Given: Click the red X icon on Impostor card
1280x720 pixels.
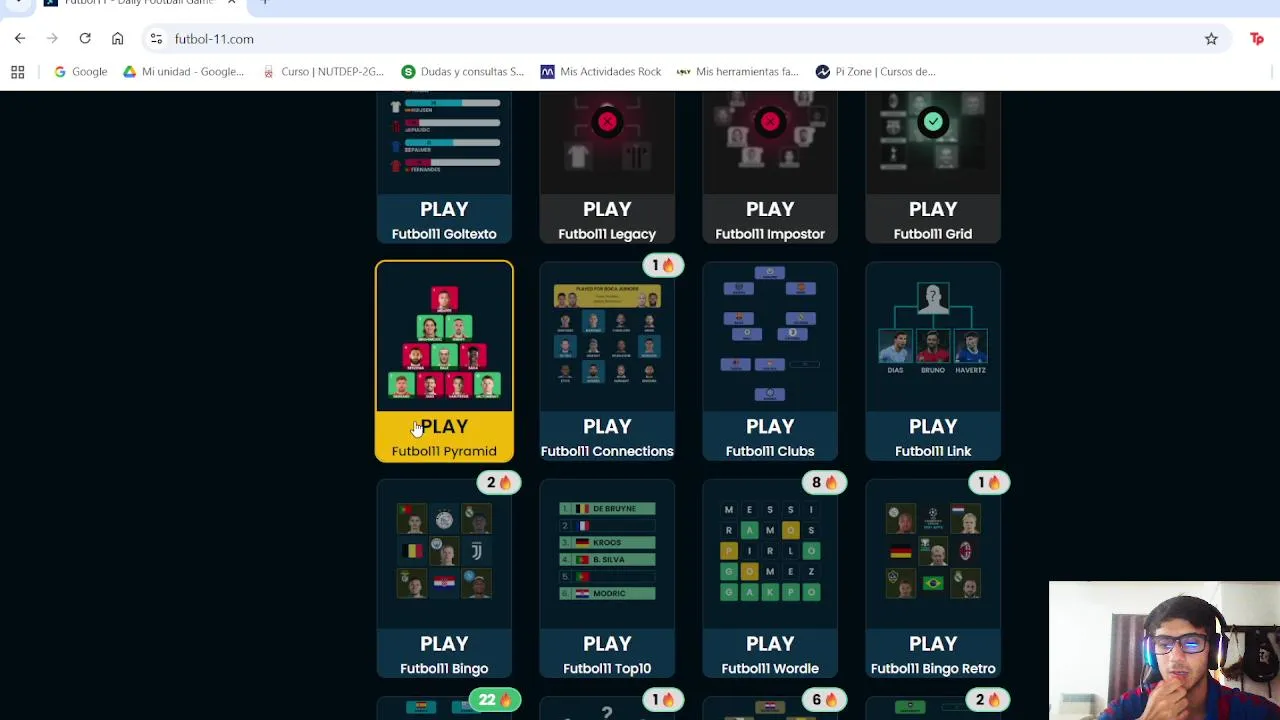Looking at the screenshot, I should pyautogui.click(x=770, y=122).
